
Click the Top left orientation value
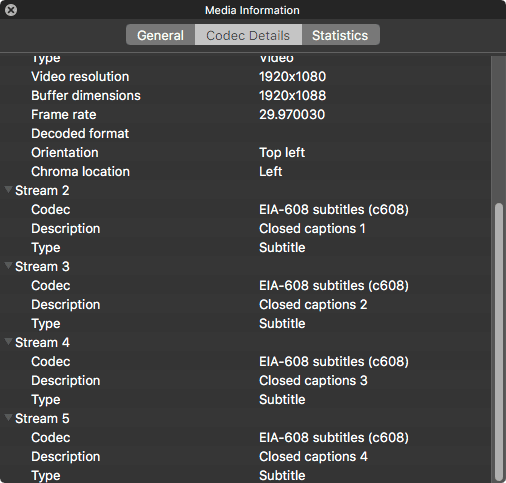tap(282, 153)
